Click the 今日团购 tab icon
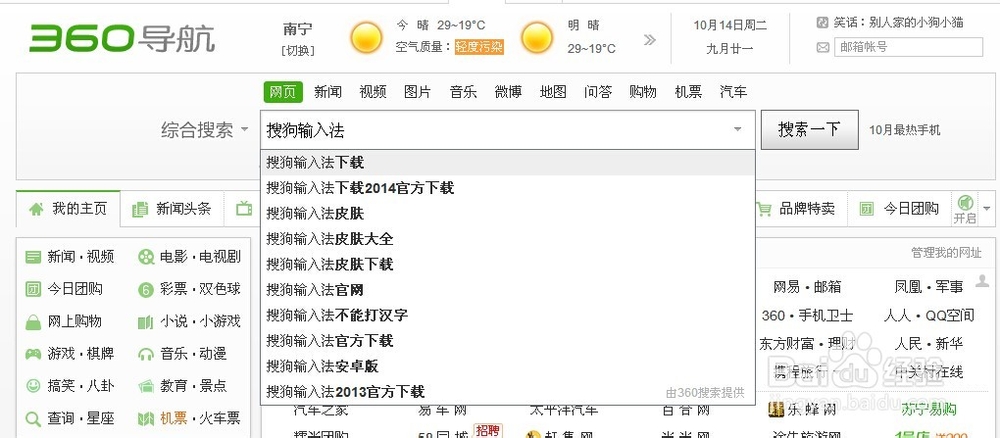This screenshot has height=438, width=1000. (x=866, y=208)
